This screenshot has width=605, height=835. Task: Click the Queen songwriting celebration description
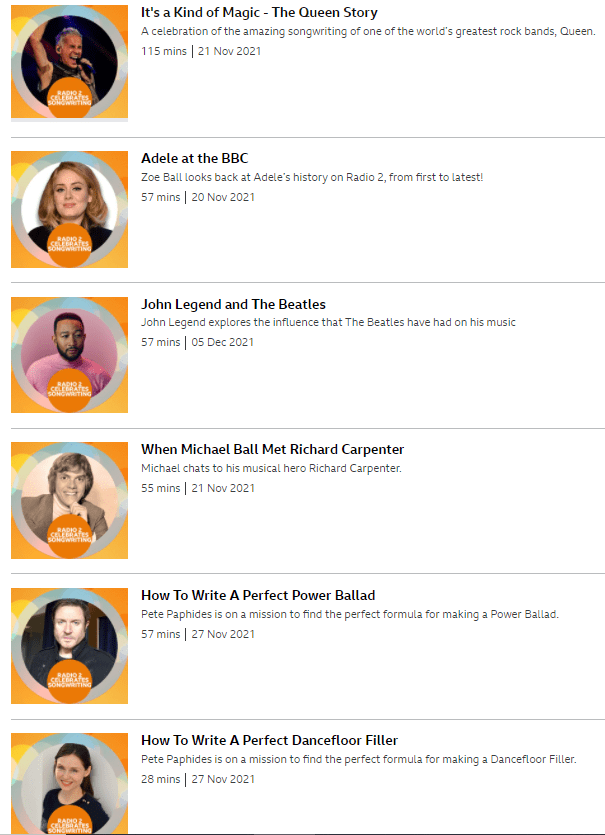368,31
